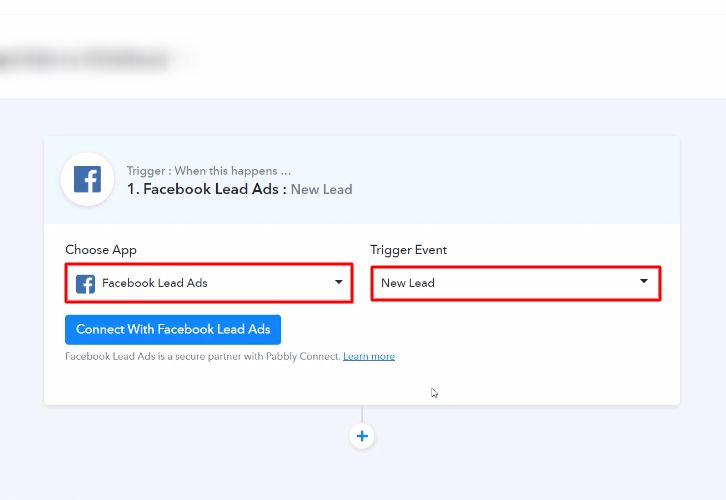Screen dimensions: 726x500
Task: Open the Learn more link
Action: [368, 356]
